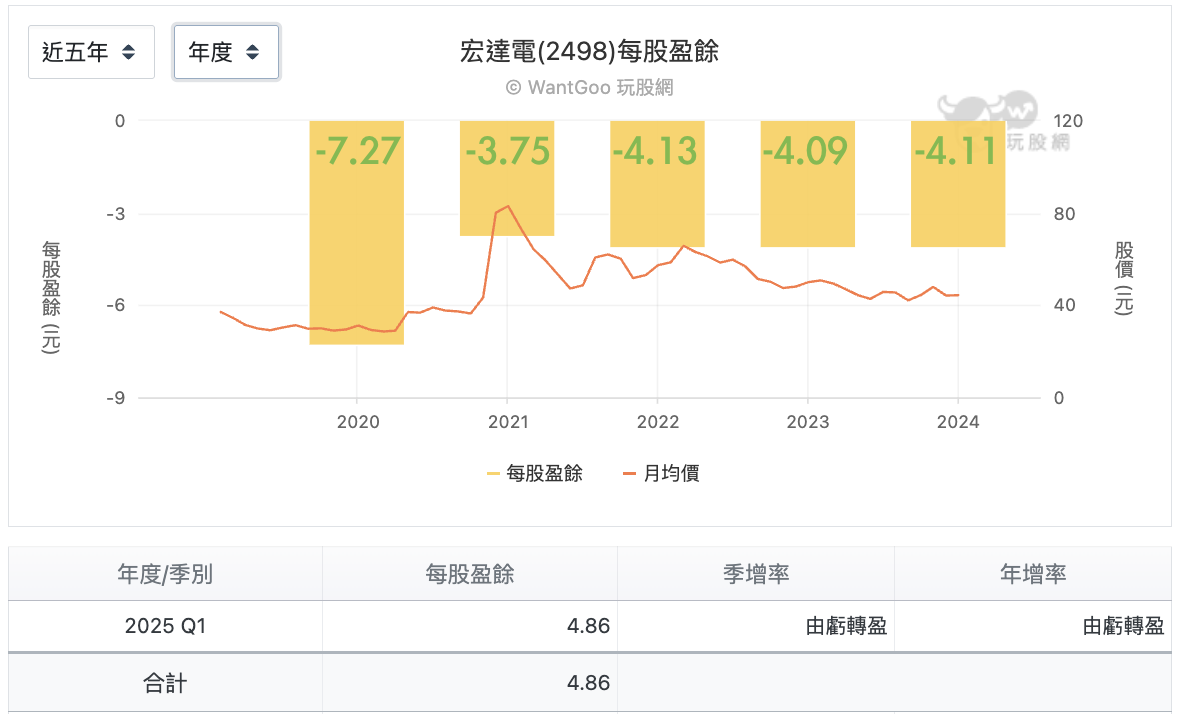Click the 合計 row in the table
Image resolution: width=1178 pixels, height=714 pixels.
tap(164, 682)
